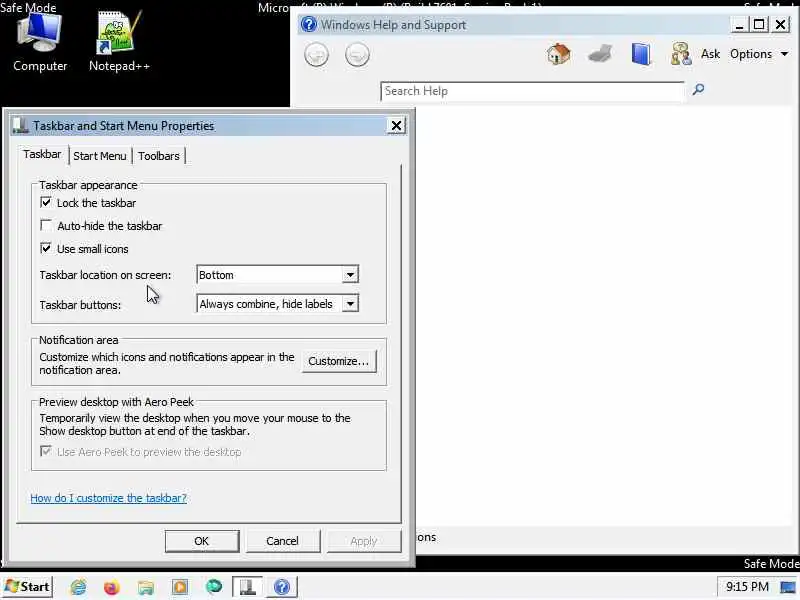The image size is (800, 600).
Task: Click the Notification area group title
Action: (x=79, y=340)
